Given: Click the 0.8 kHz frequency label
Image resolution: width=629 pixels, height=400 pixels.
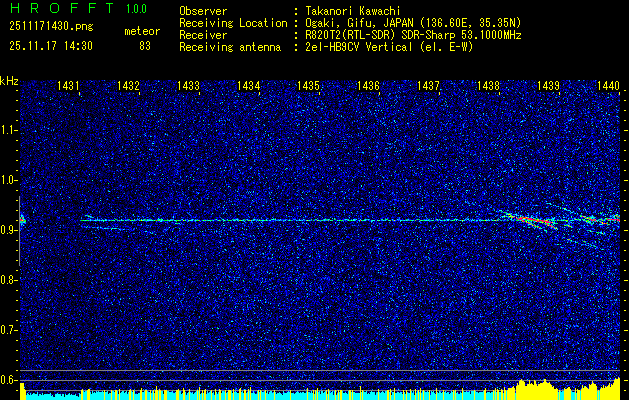Looking at the screenshot, I should [8, 280].
